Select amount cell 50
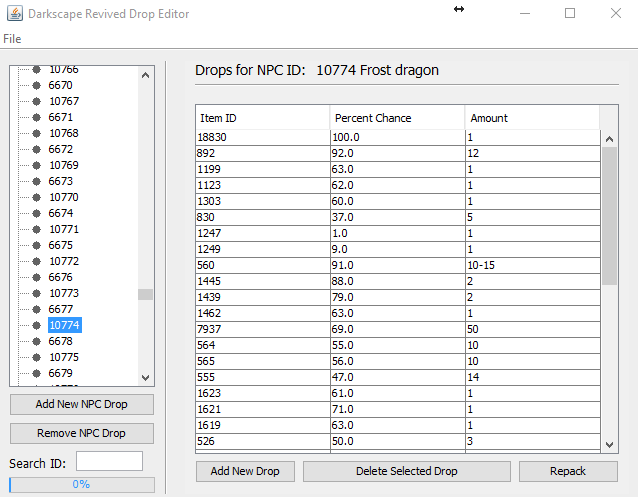The width and height of the screenshot is (638, 497). click(533, 329)
